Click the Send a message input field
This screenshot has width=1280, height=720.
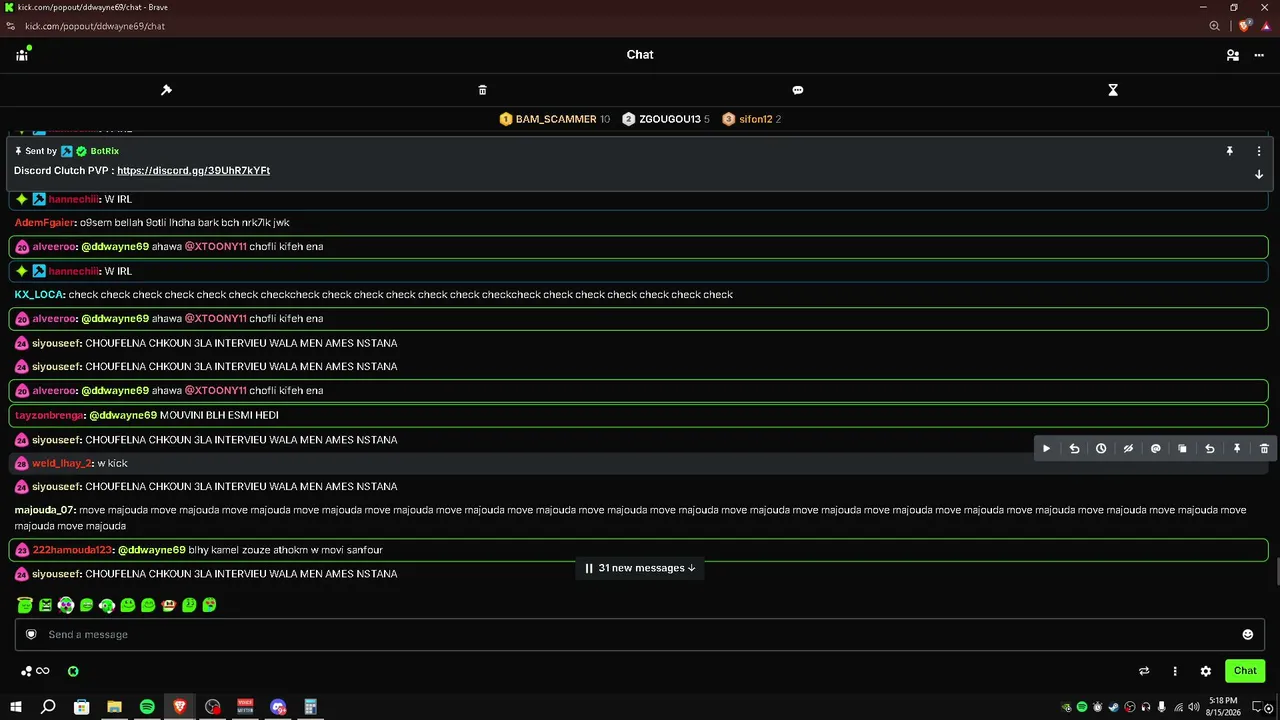pyautogui.click(x=640, y=634)
